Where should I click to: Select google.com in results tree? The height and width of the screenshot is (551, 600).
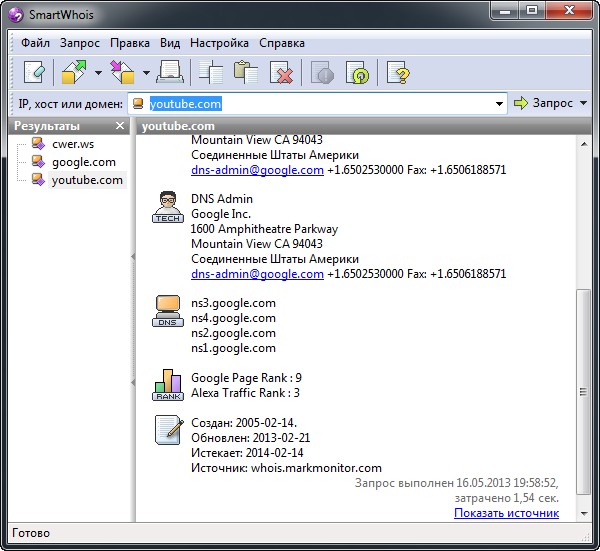pyautogui.click(x=84, y=162)
